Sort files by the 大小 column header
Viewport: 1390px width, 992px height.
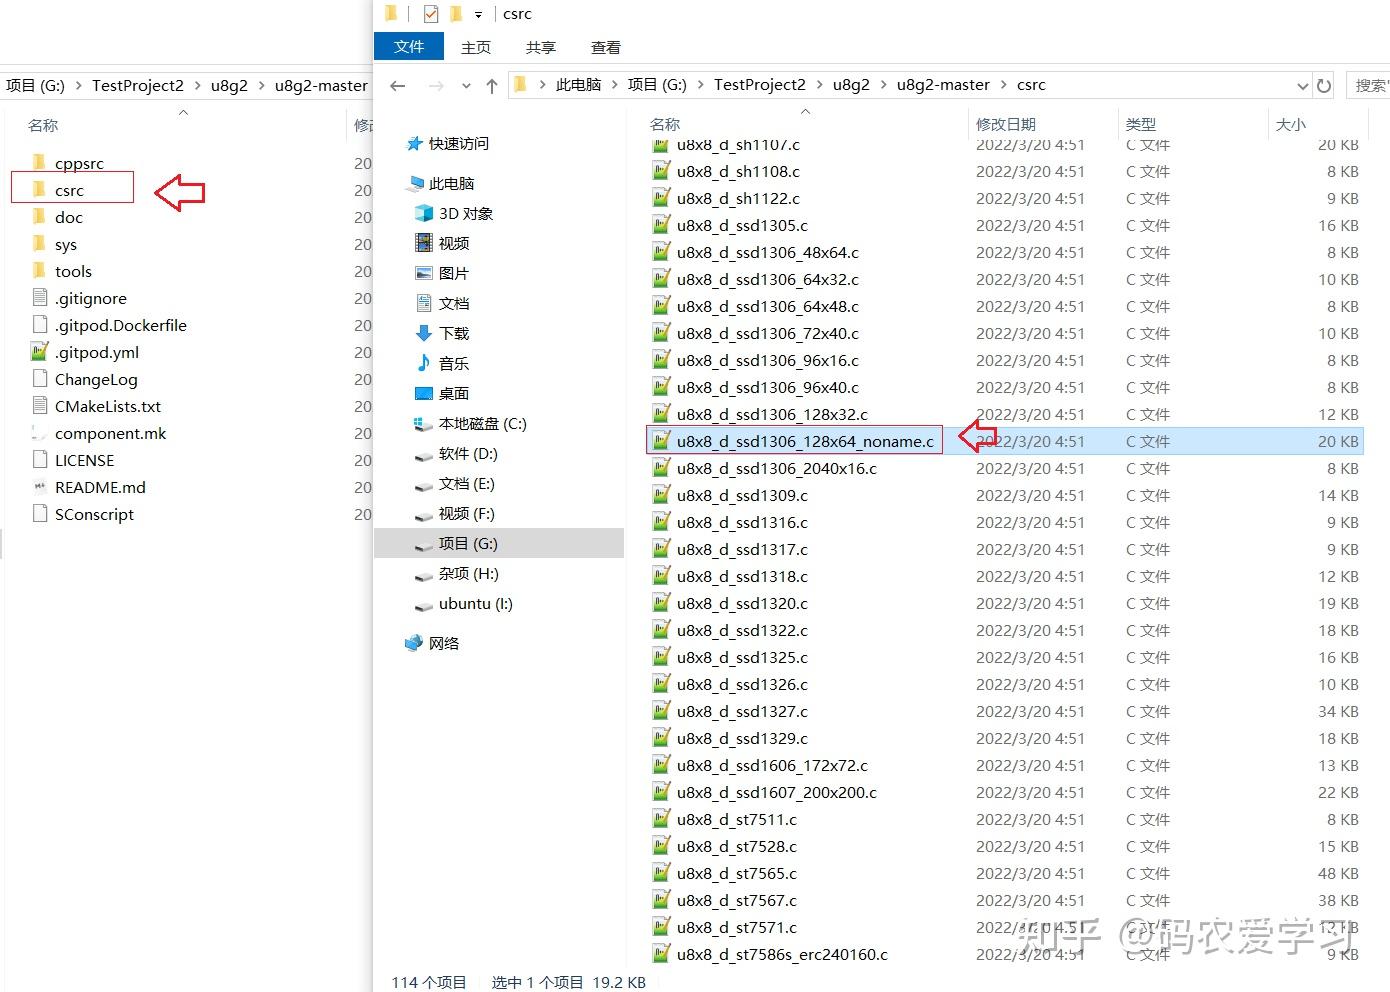click(x=1291, y=124)
